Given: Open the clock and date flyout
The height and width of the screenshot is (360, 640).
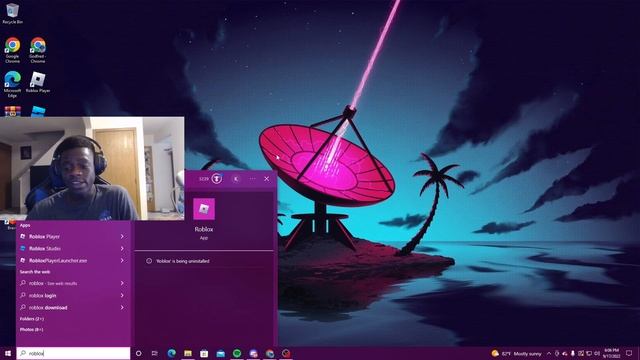Looking at the screenshot, I should (x=611, y=353).
